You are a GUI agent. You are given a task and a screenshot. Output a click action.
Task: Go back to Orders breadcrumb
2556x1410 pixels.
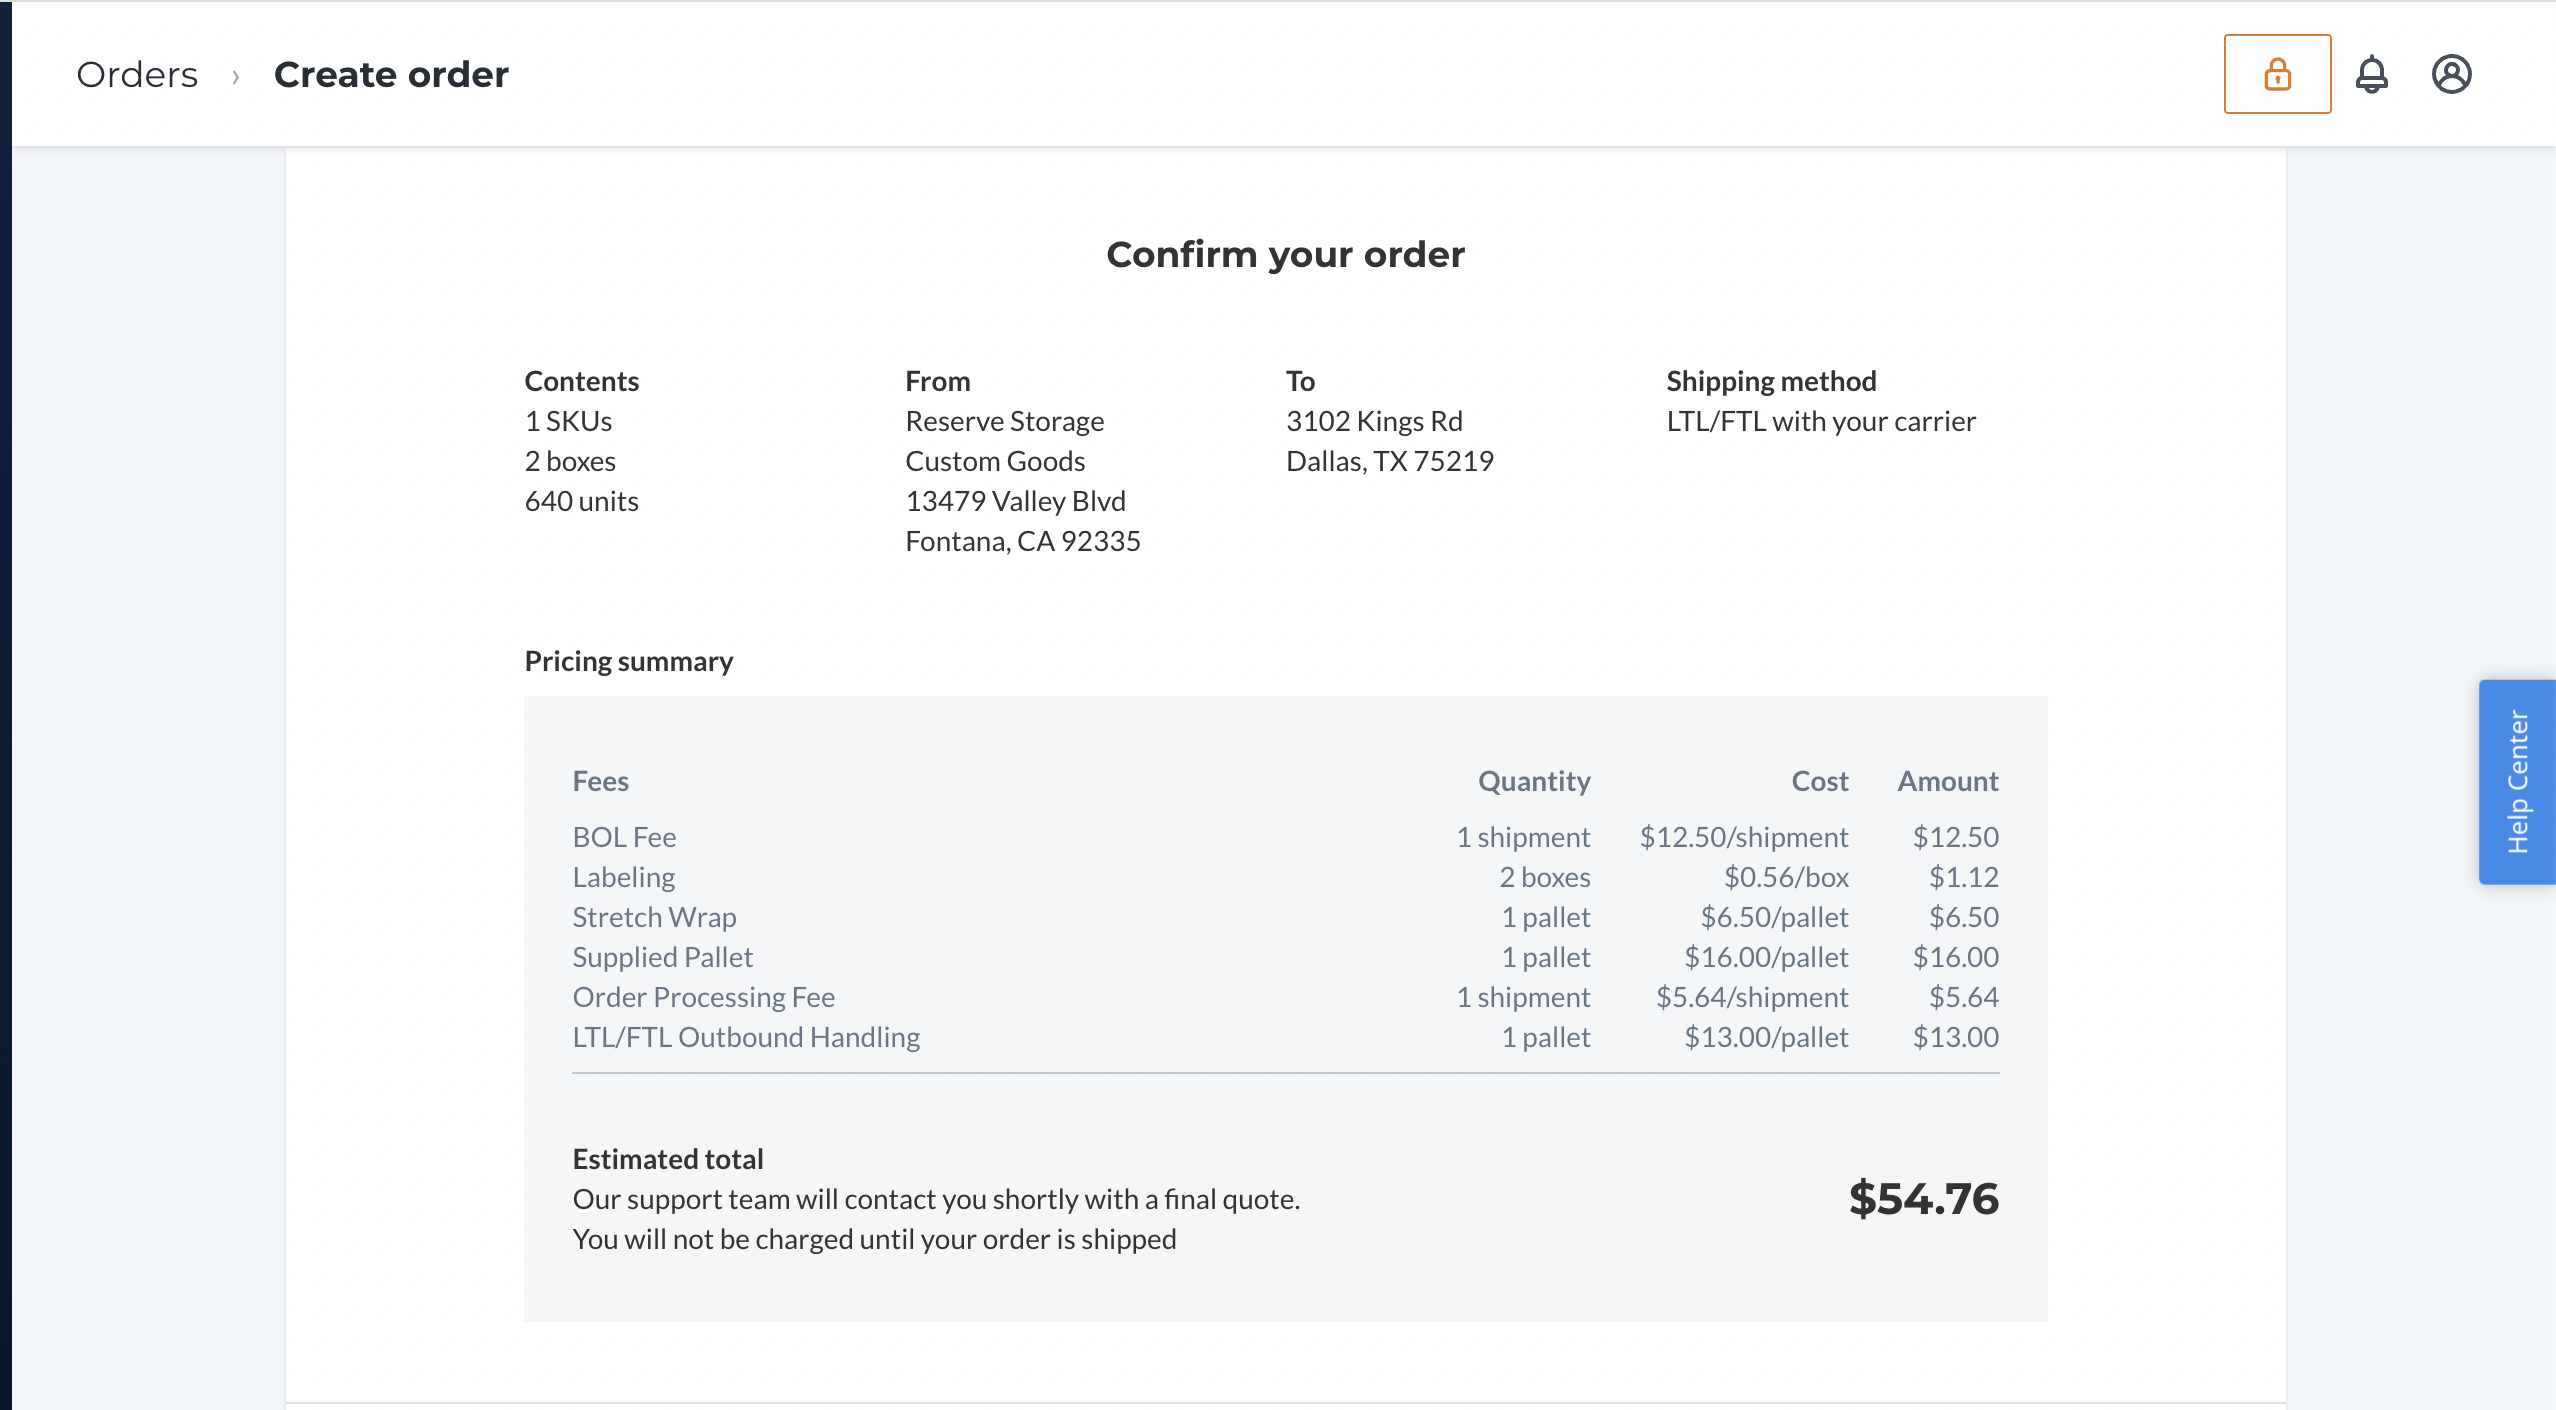(x=137, y=74)
